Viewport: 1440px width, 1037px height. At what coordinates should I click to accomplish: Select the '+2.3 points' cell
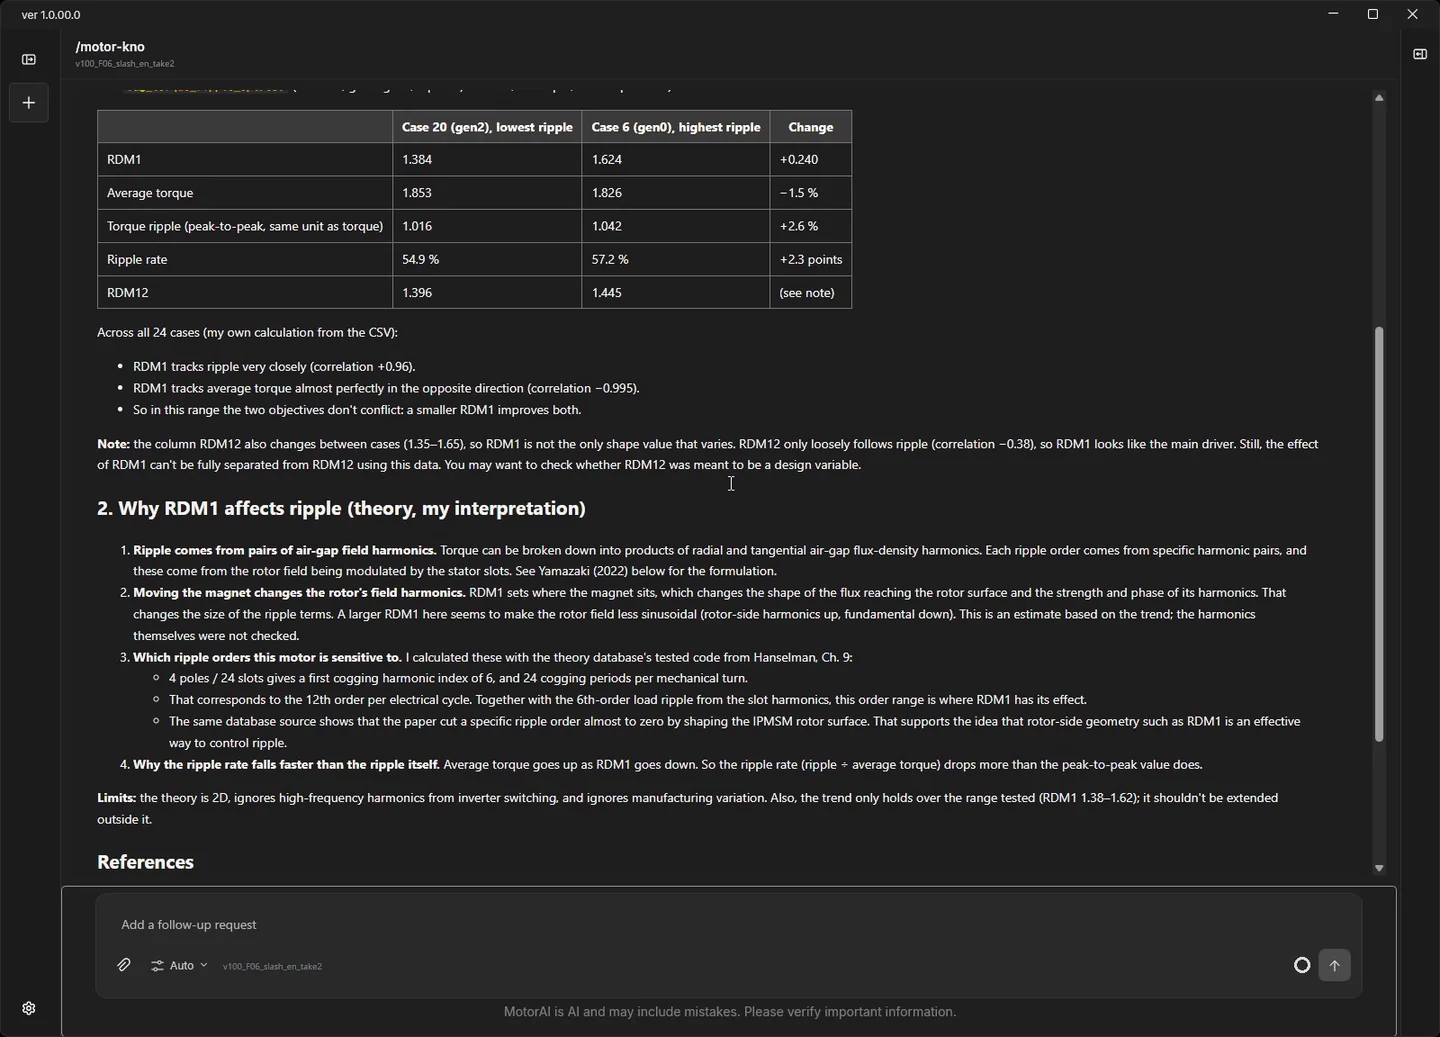coord(811,259)
